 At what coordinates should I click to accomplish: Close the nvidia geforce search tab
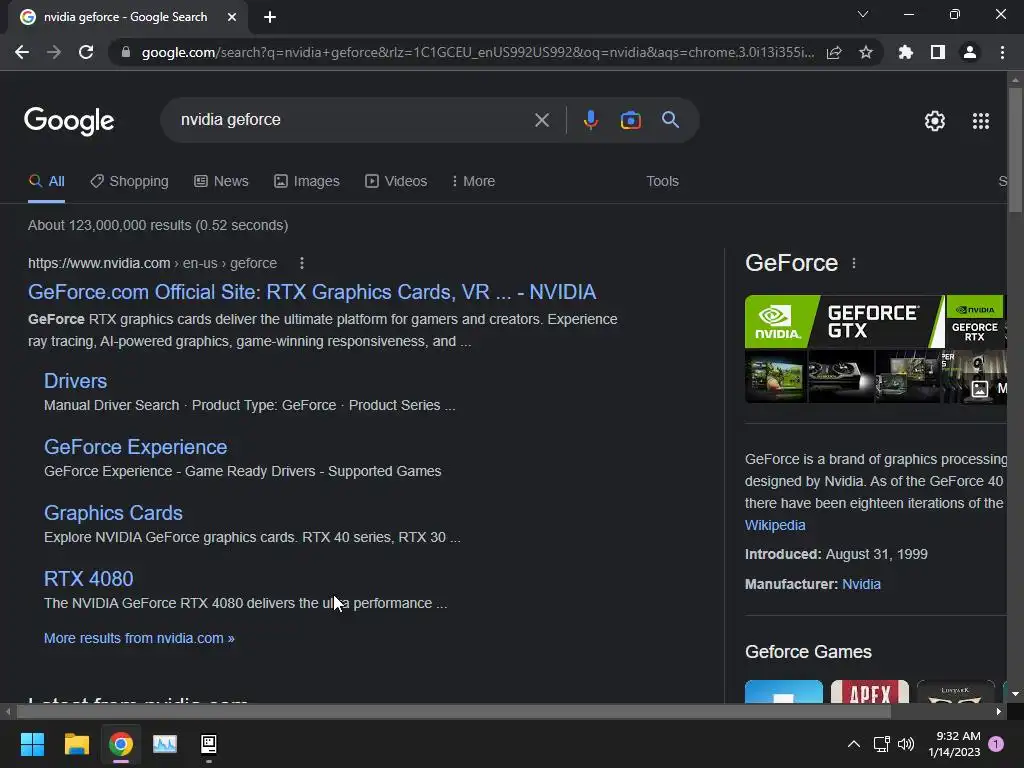click(232, 18)
